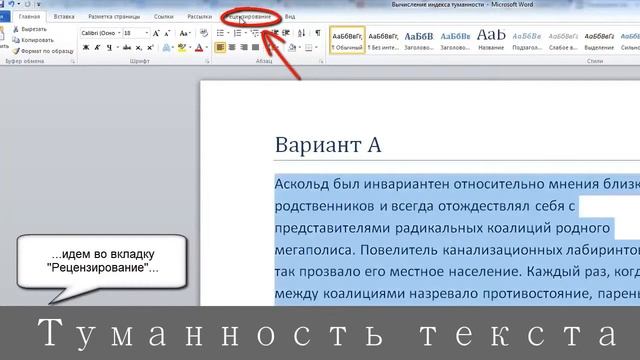Click the Clear Formatting icon
640x360 pixels.
point(204,33)
